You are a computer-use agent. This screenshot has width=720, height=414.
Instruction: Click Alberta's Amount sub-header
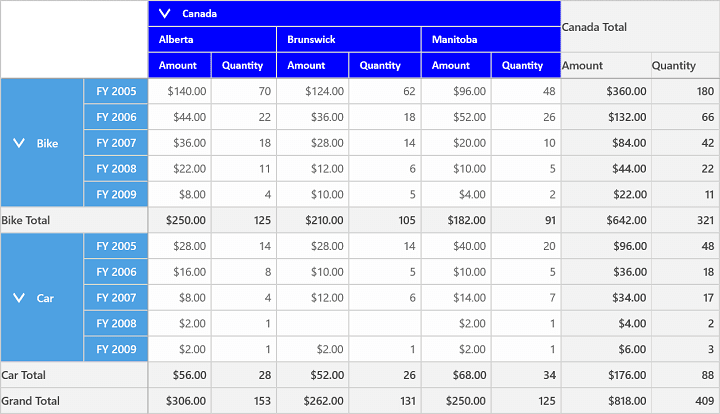click(x=180, y=65)
